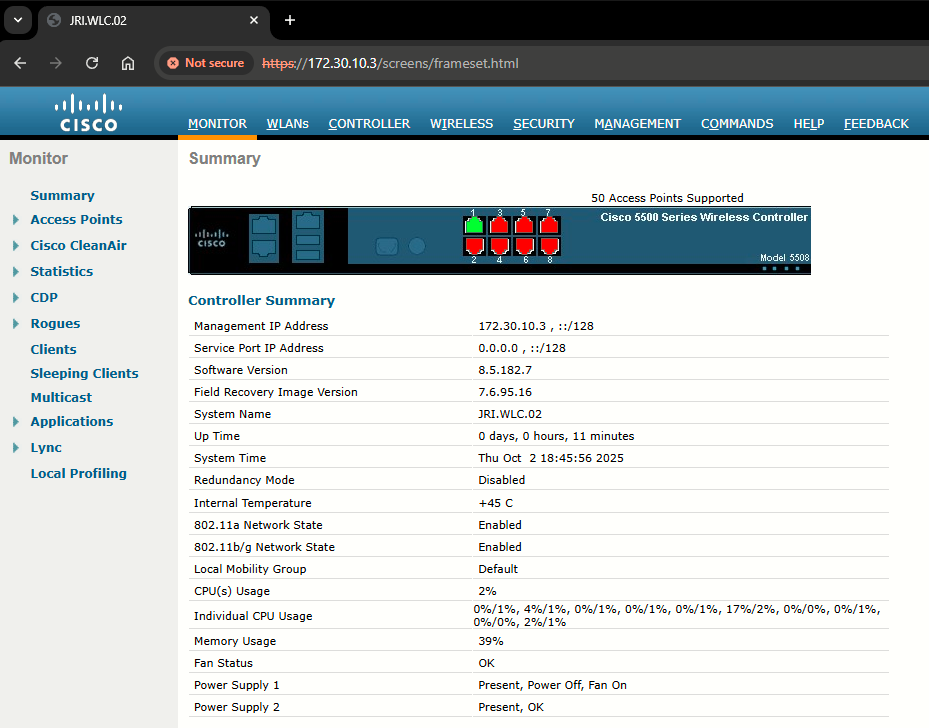
Task: Click Memory Usage value 39%
Action: click(491, 641)
